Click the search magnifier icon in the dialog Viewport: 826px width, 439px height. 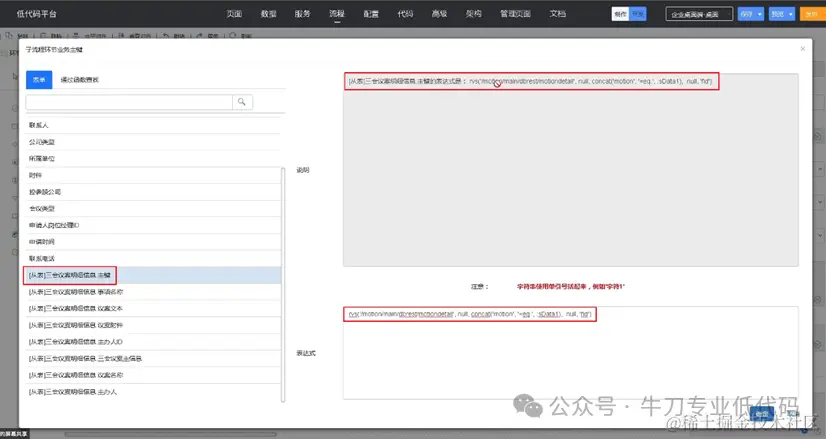[242, 102]
